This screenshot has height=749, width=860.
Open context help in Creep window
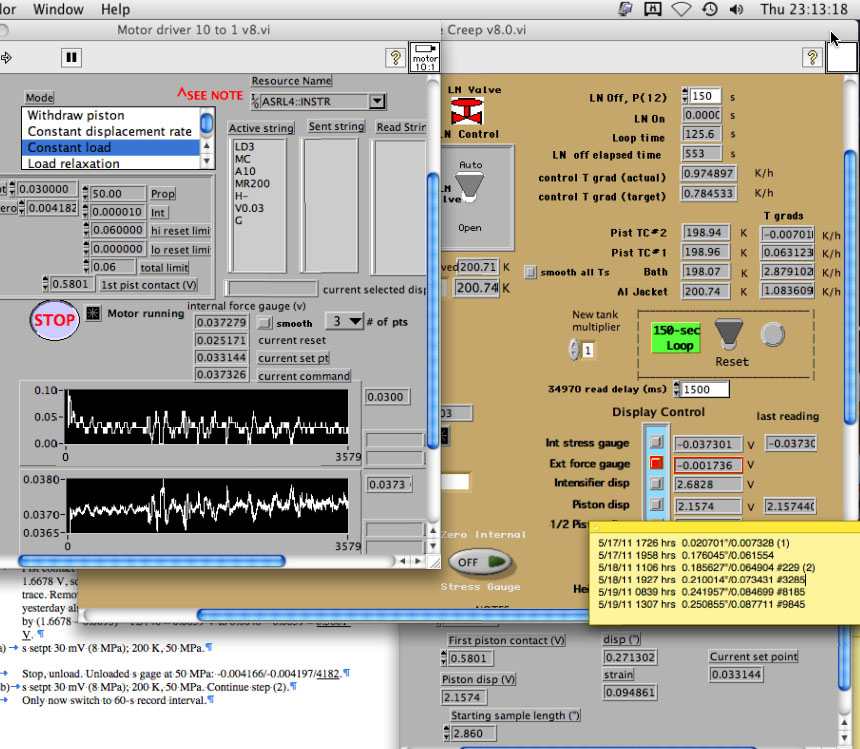(x=812, y=57)
